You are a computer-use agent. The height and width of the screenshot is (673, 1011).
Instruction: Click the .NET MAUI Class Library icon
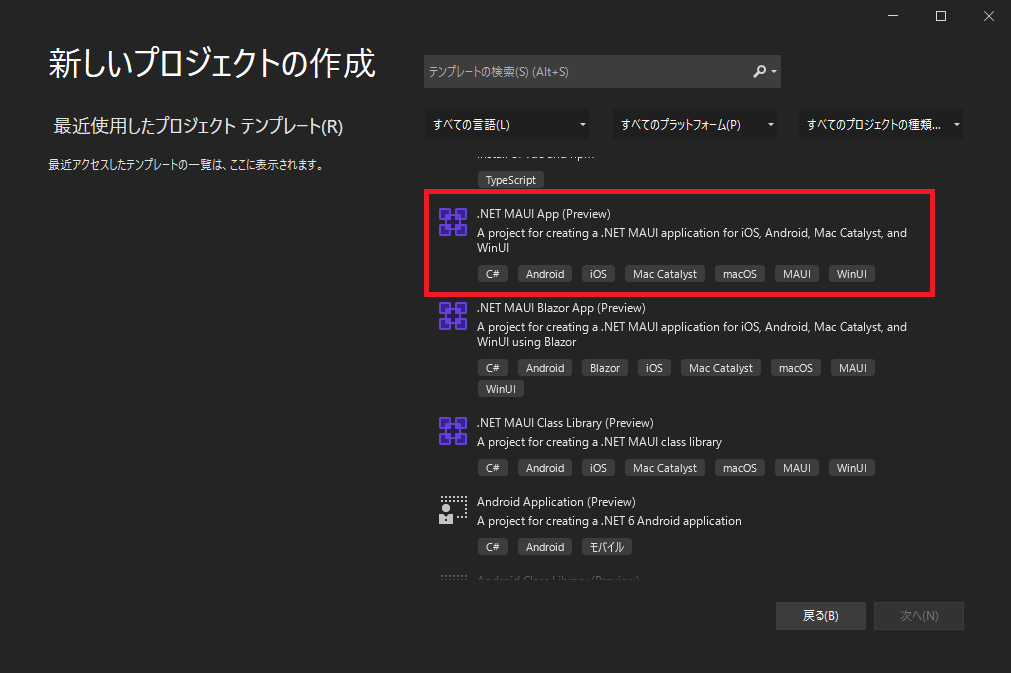[x=453, y=431]
